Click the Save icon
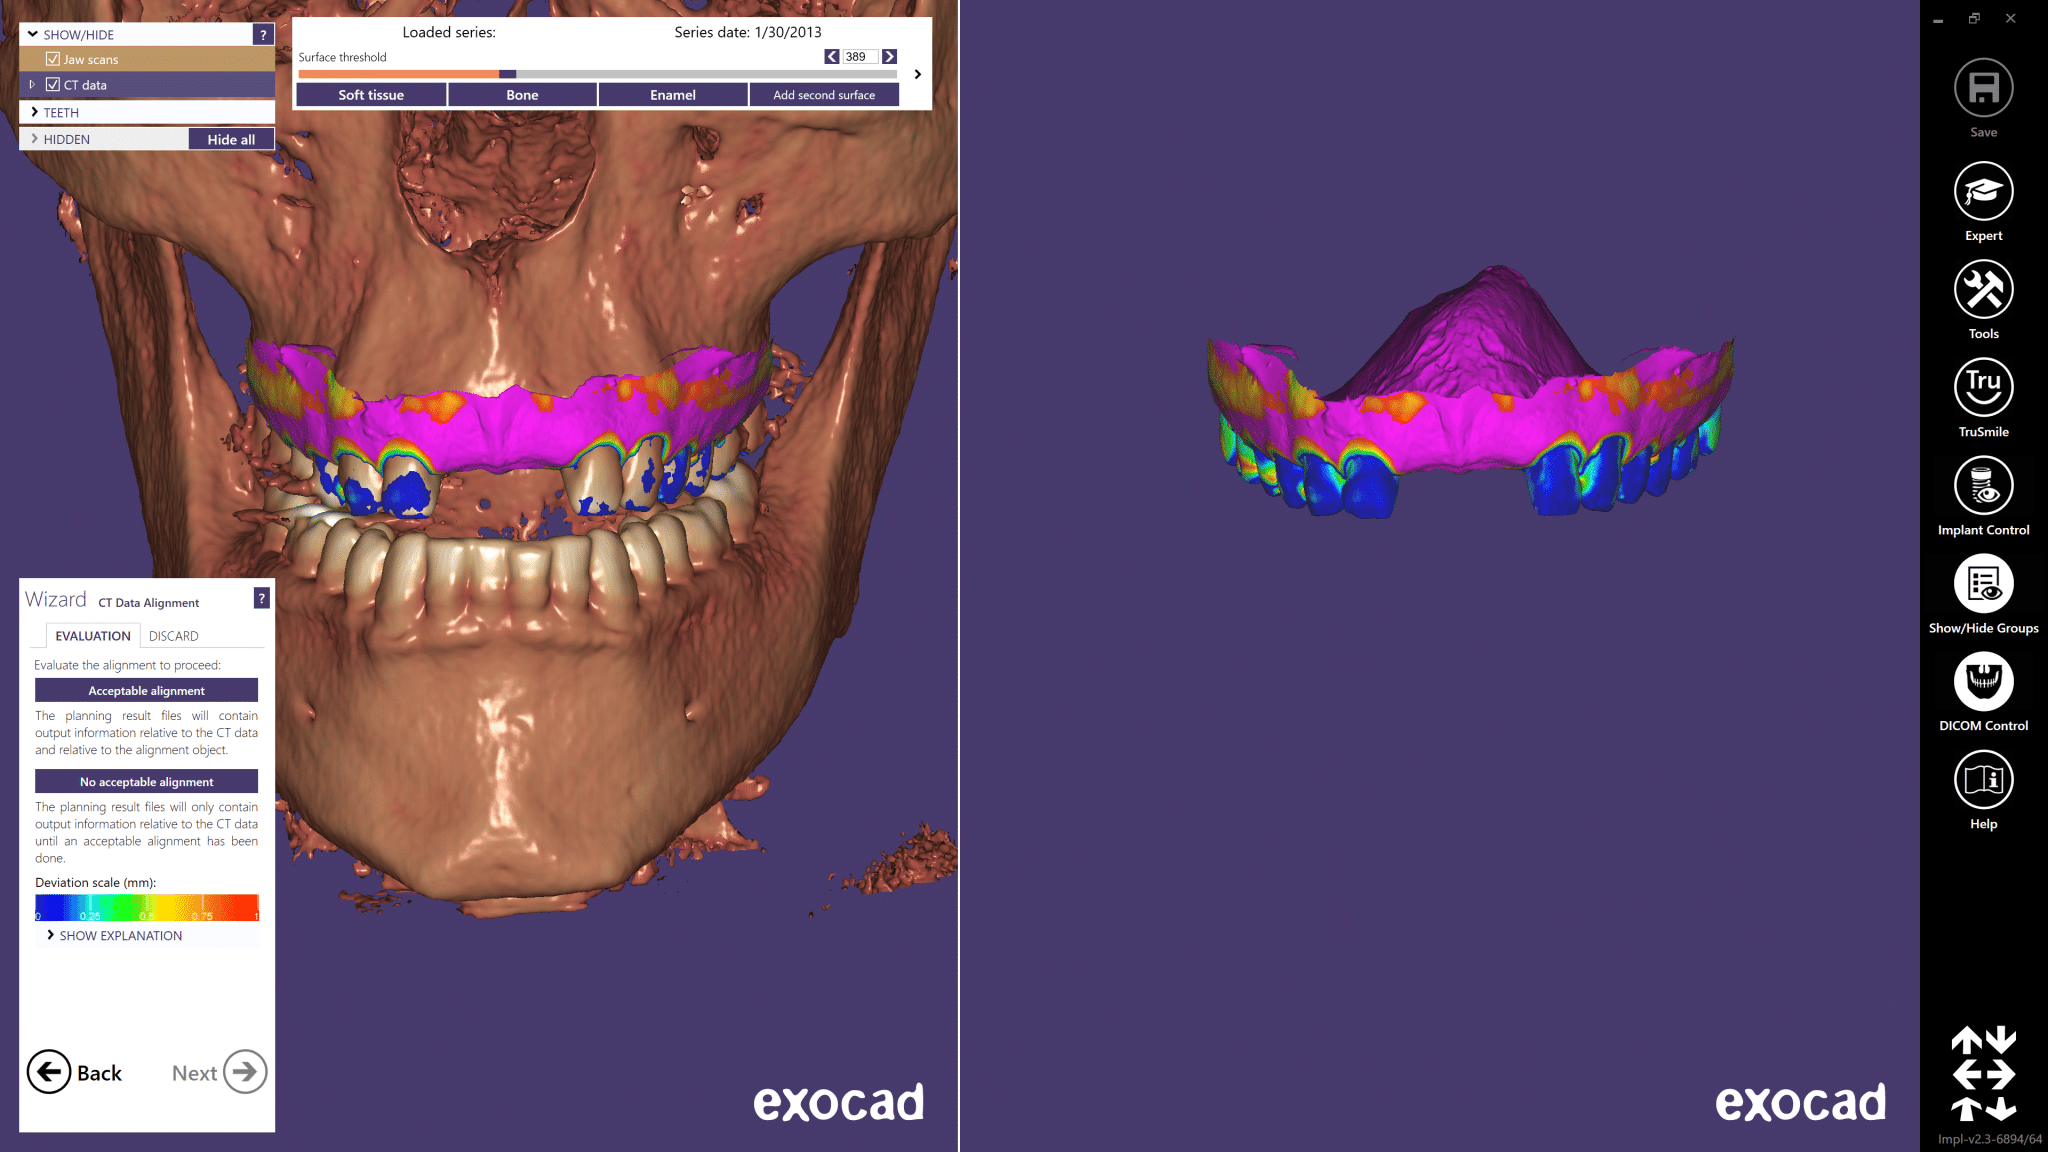 [1983, 88]
